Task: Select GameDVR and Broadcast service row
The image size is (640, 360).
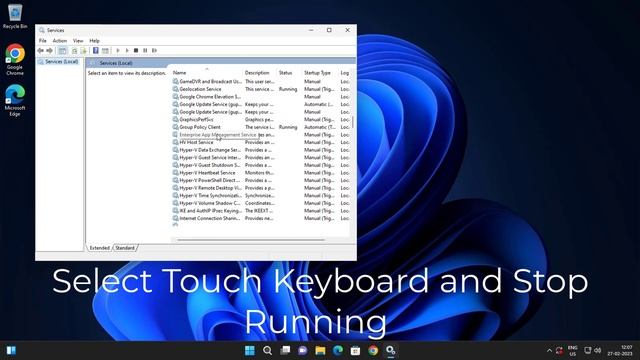Action: [x=260, y=82]
